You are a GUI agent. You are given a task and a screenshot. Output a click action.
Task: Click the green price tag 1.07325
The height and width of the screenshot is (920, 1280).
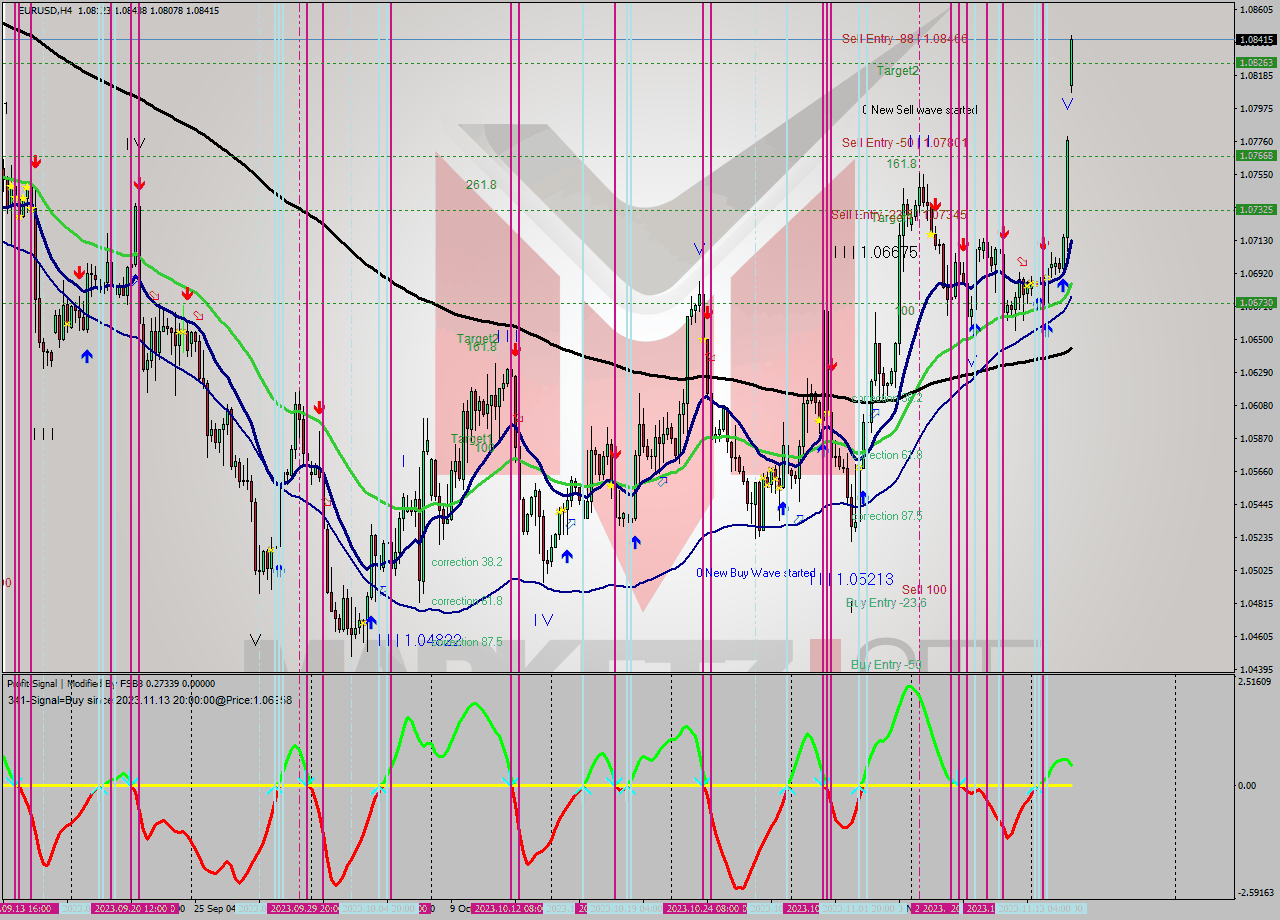[x=1255, y=209]
